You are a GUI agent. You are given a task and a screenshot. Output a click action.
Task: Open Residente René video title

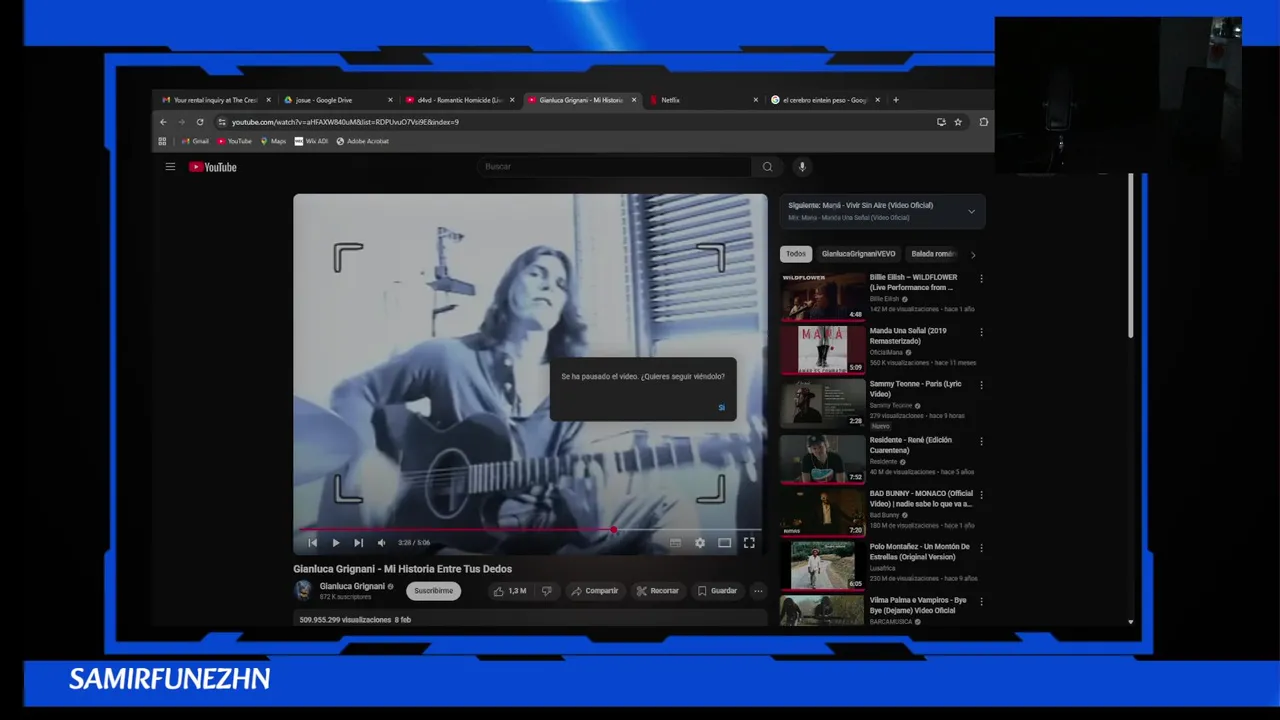910,445
